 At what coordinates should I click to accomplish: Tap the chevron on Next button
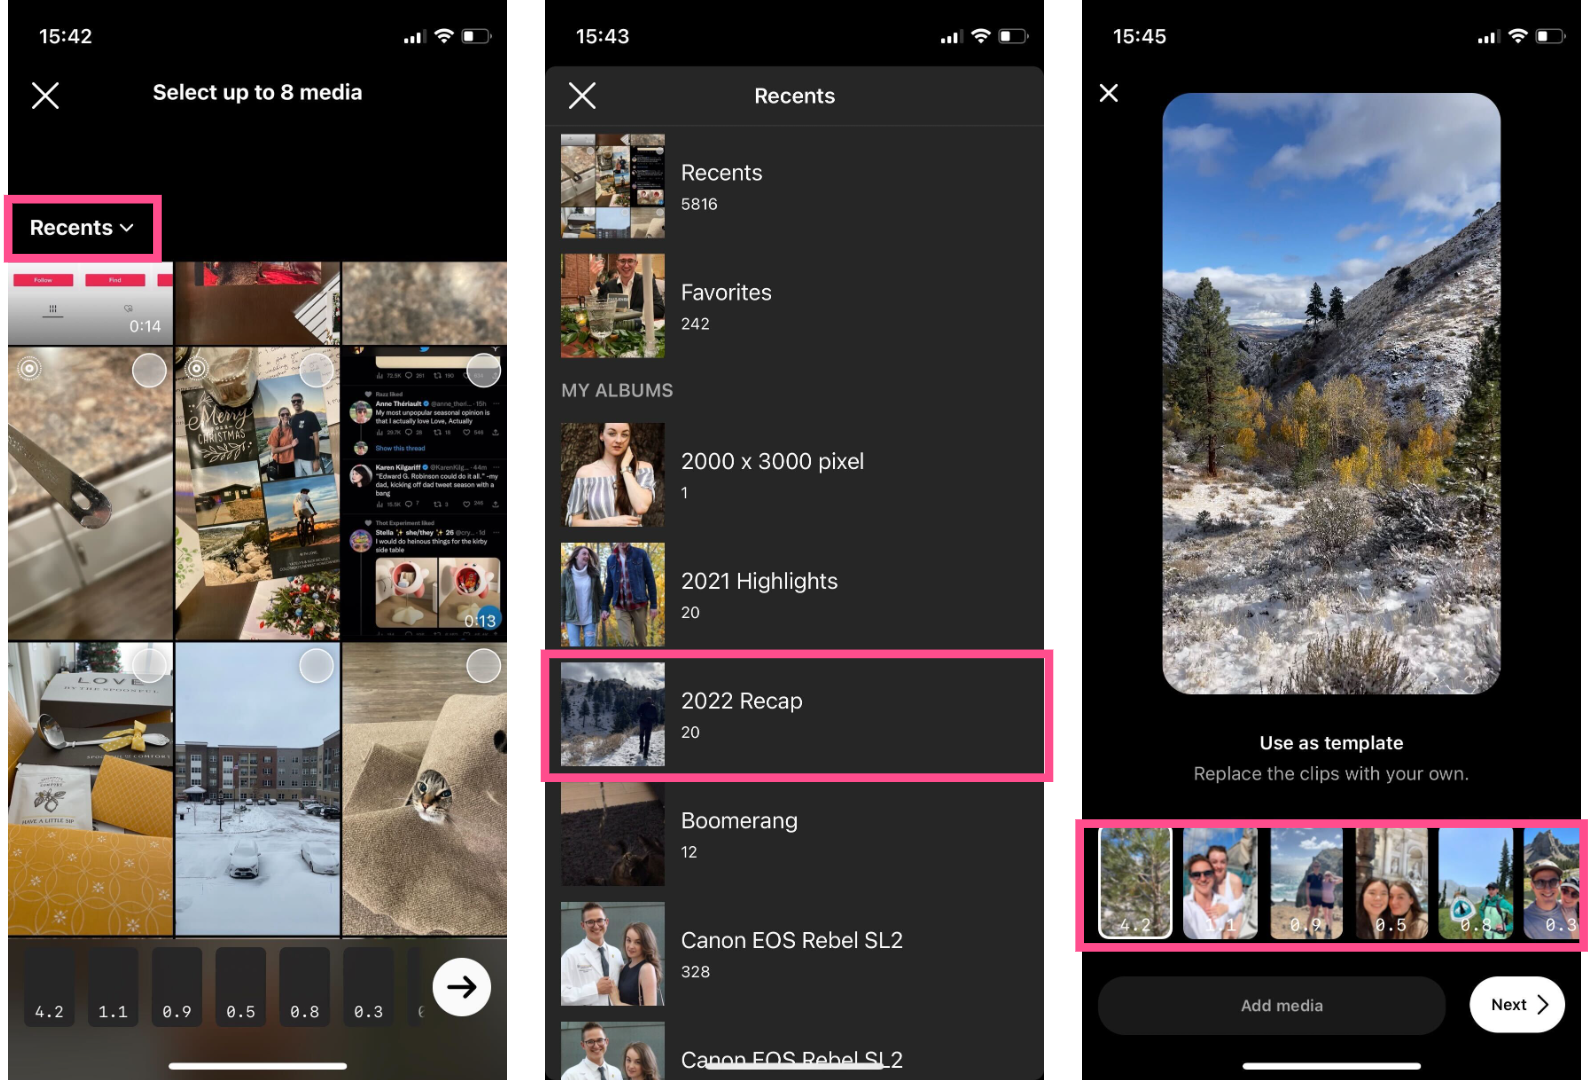1542,1005
